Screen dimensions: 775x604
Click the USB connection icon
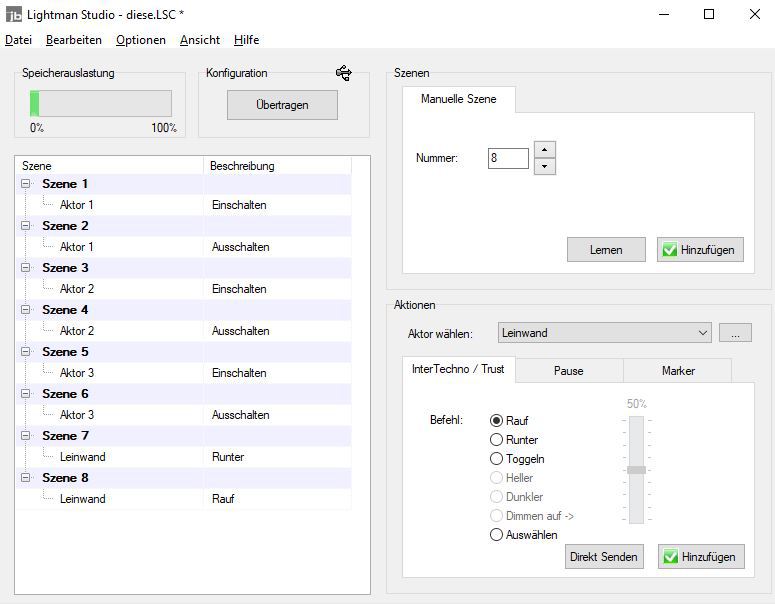coord(344,73)
